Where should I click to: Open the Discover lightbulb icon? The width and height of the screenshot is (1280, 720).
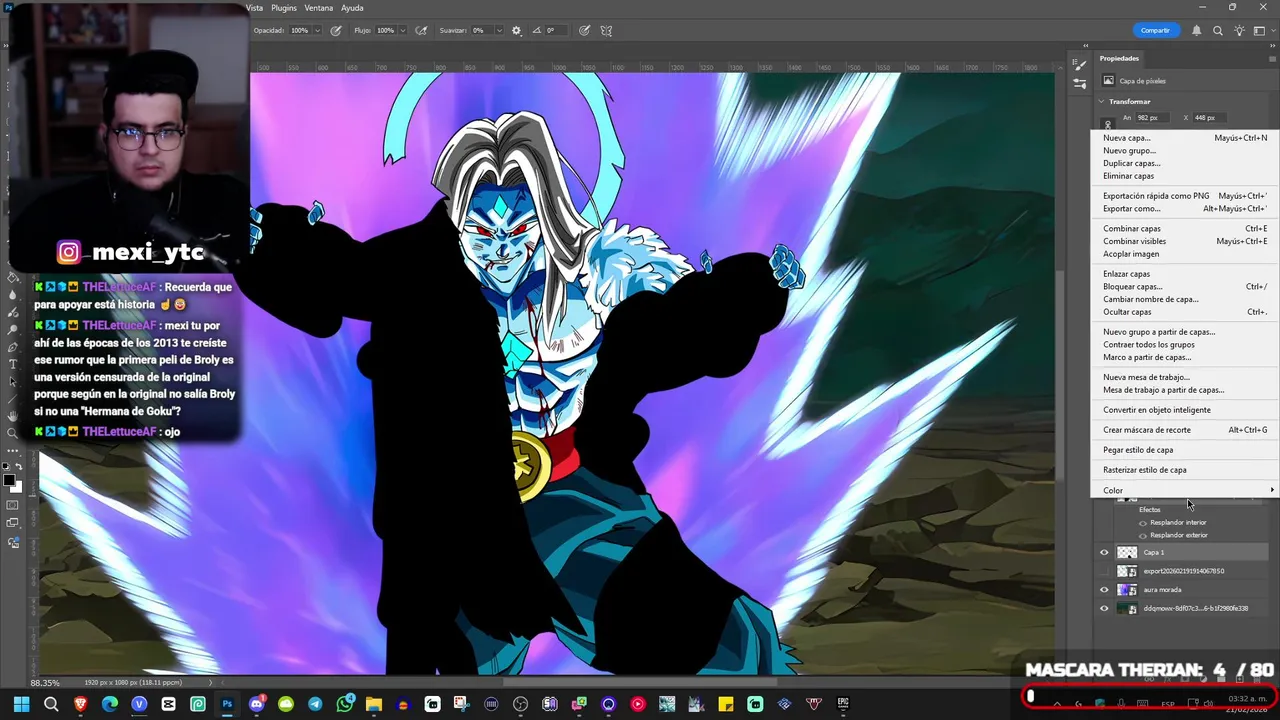point(1238,30)
